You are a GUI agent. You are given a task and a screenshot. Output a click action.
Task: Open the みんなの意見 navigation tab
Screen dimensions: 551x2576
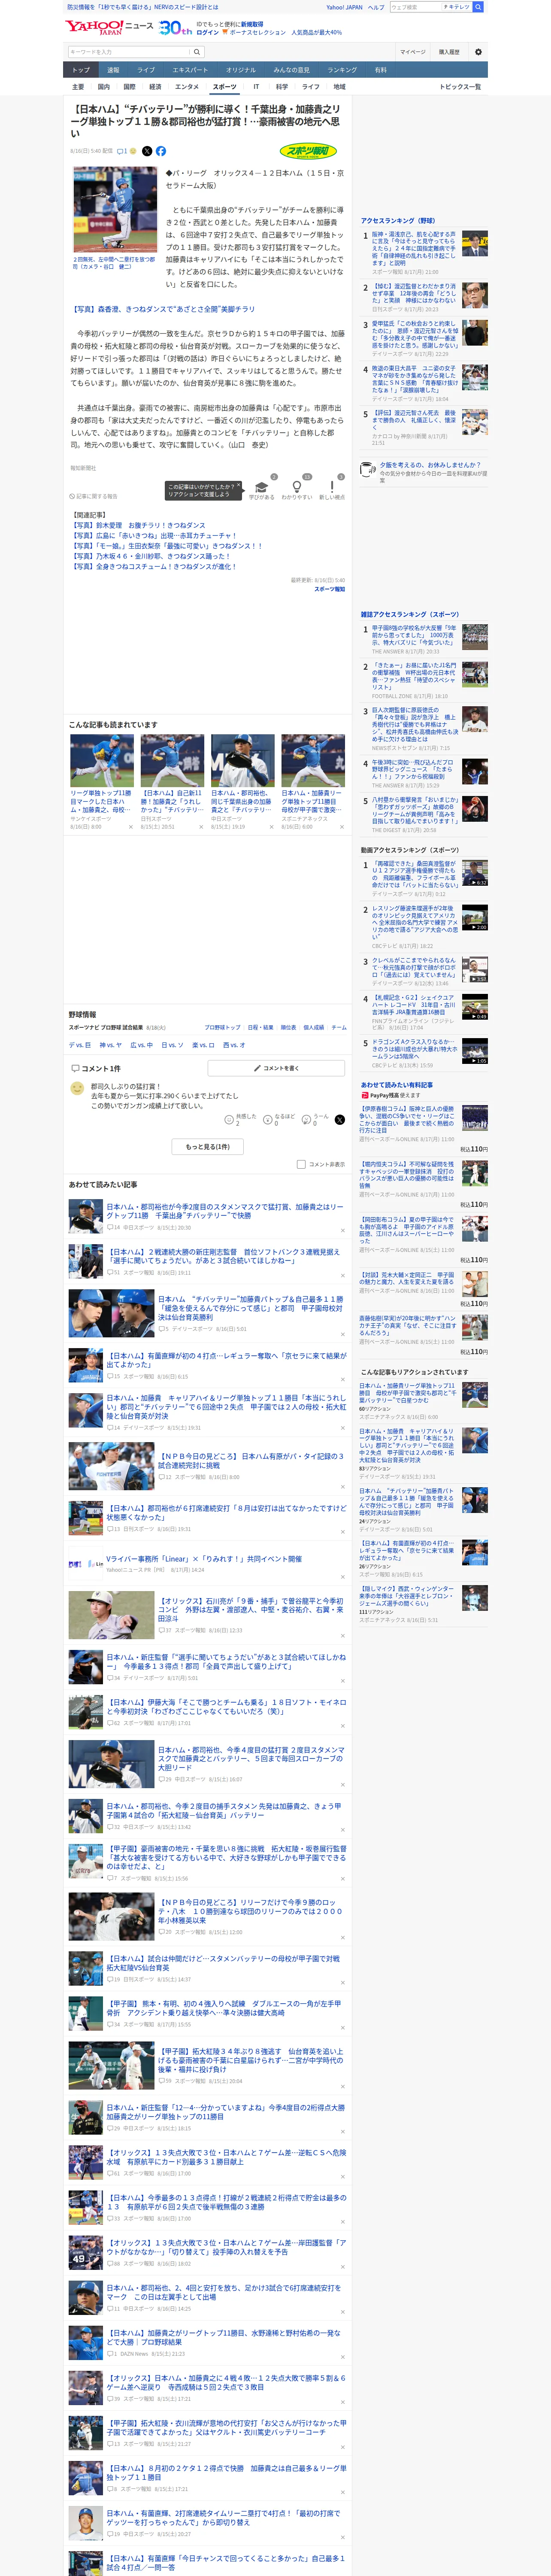(292, 70)
